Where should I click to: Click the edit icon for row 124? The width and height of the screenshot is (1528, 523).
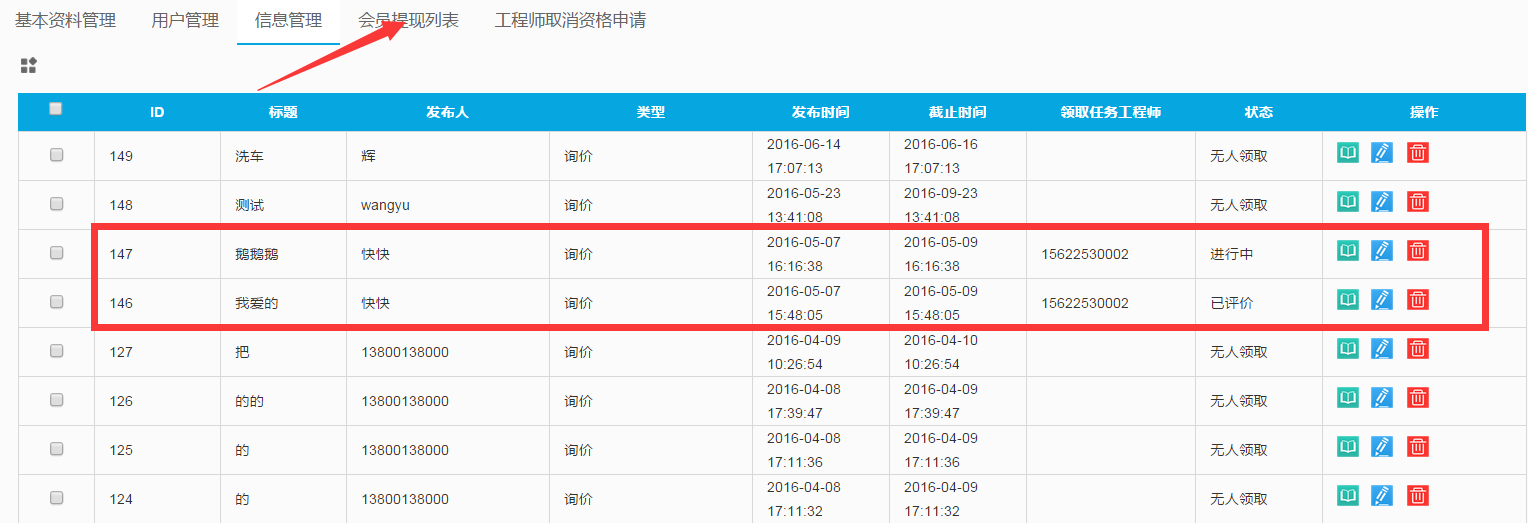click(1382, 495)
